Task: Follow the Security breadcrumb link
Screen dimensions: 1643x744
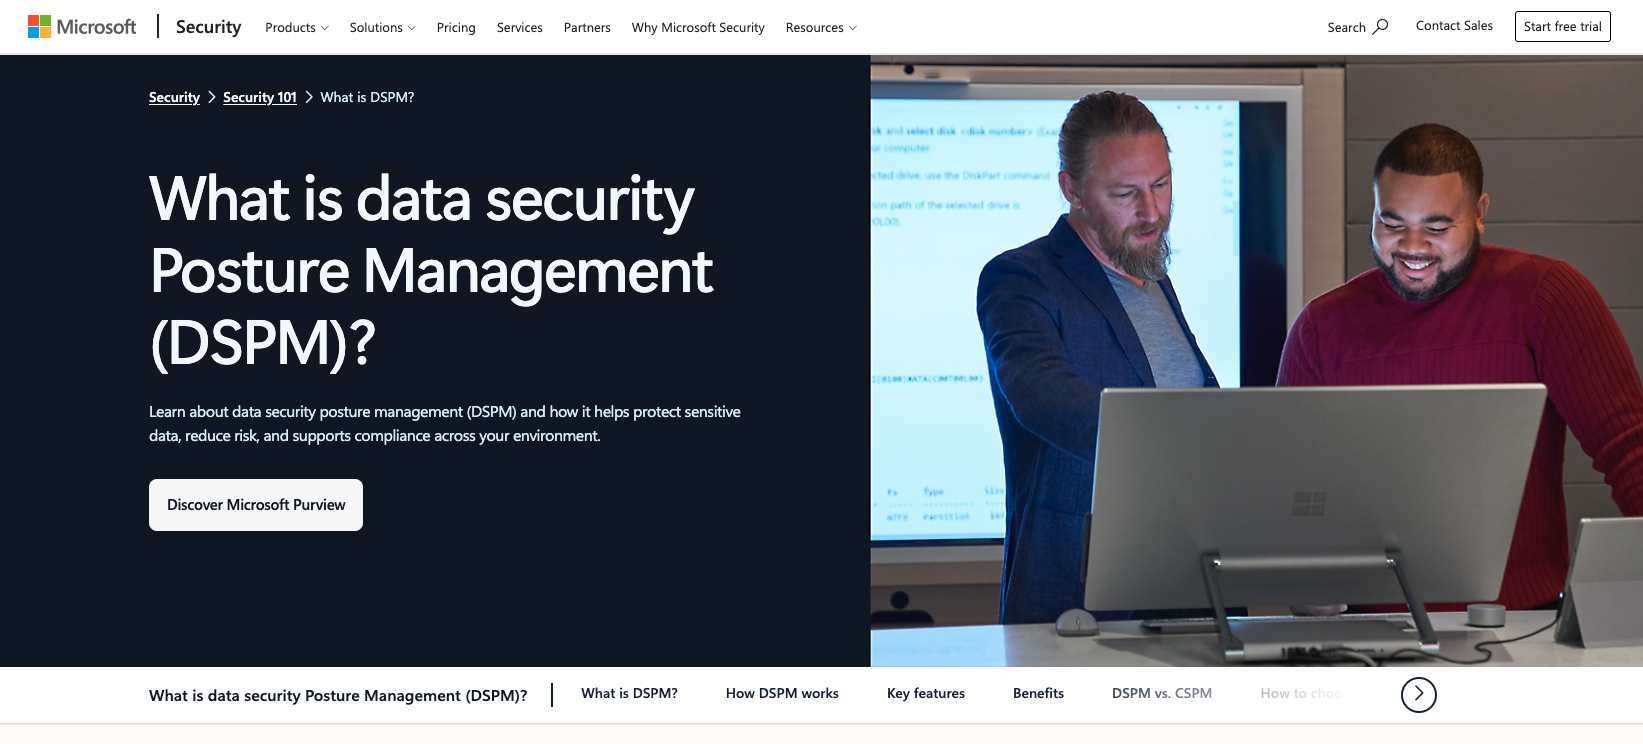Action: pyautogui.click(x=174, y=97)
